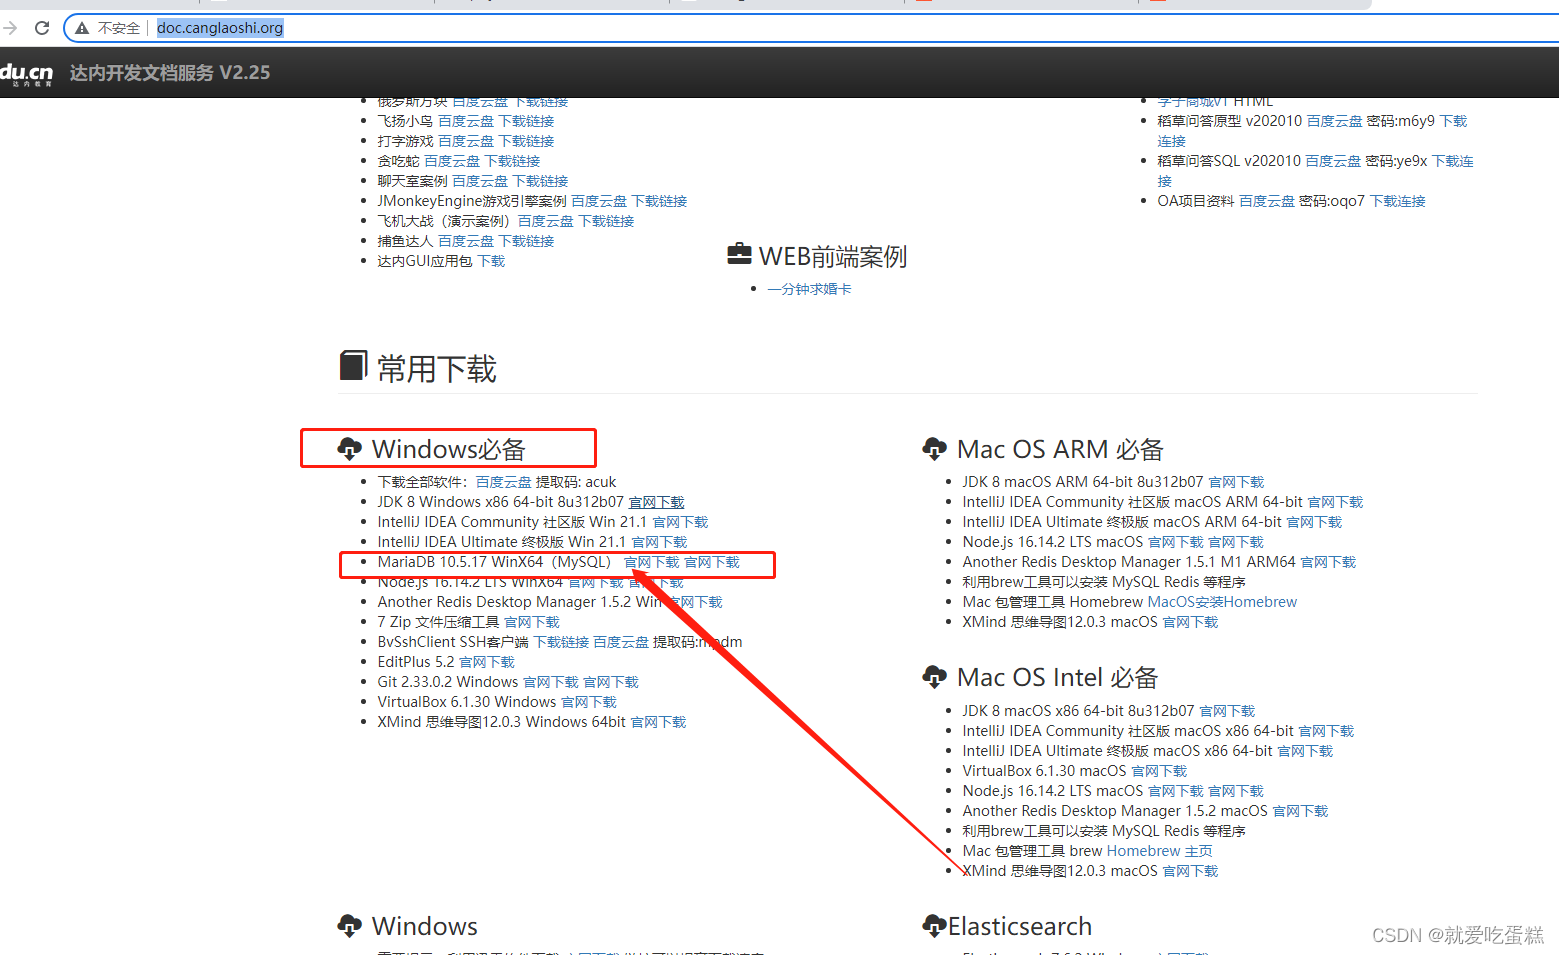
Task: Click 官网下载 for XMind 12.0.3 Windows 64bit
Action: (658, 722)
